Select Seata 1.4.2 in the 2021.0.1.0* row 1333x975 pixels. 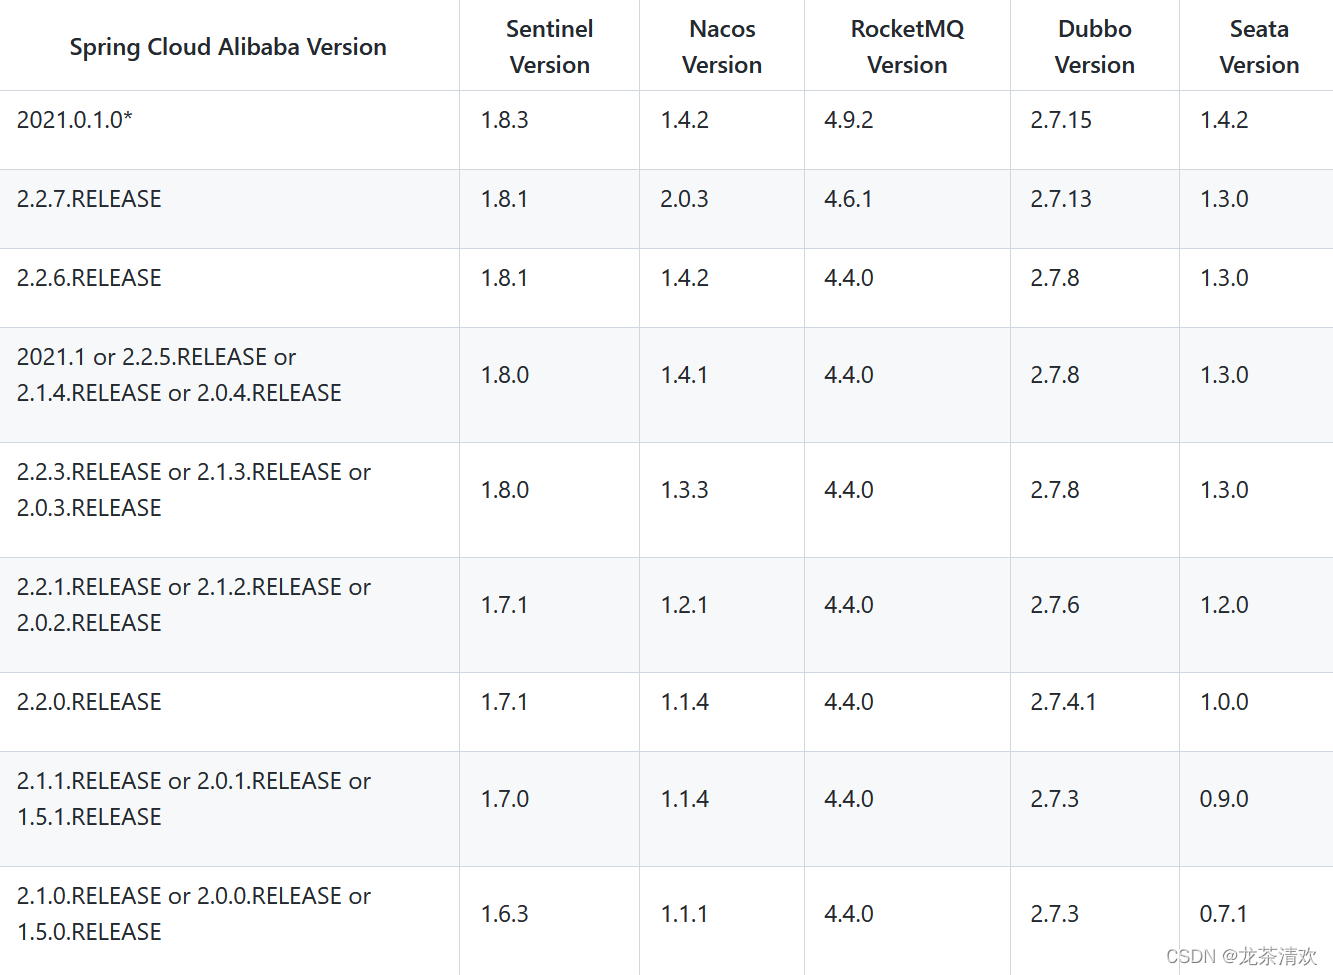[1224, 120]
